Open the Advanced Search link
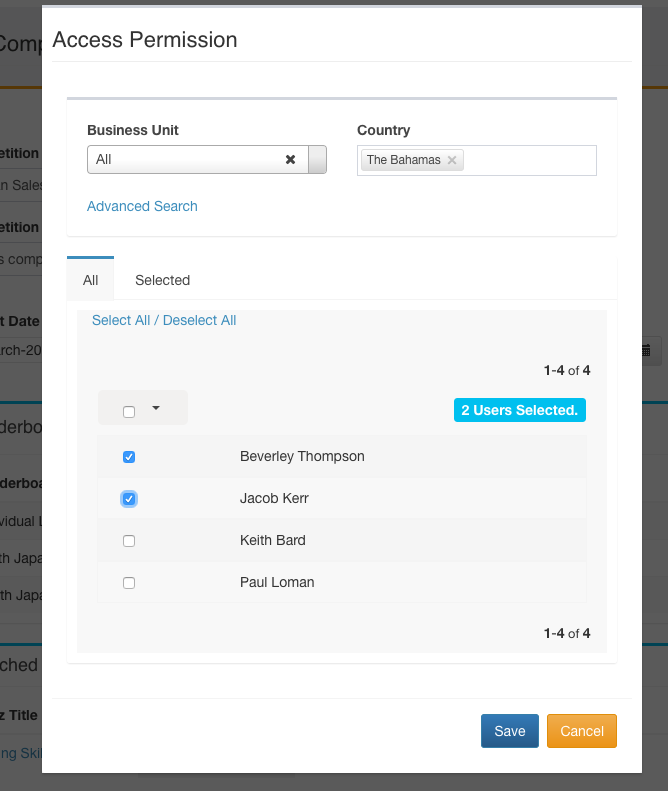 click(x=142, y=206)
